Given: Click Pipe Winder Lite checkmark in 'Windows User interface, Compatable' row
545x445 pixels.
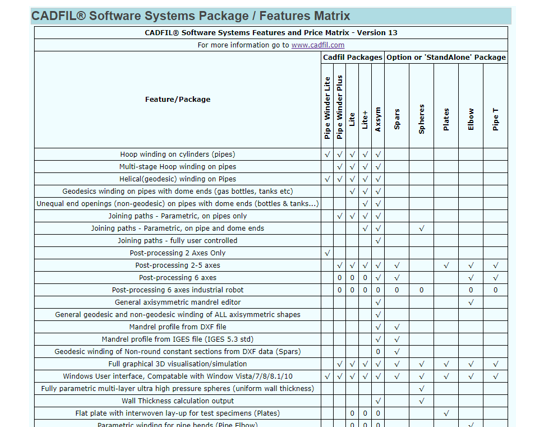Looking at the screenshot, I should click(x=327, y=377).
